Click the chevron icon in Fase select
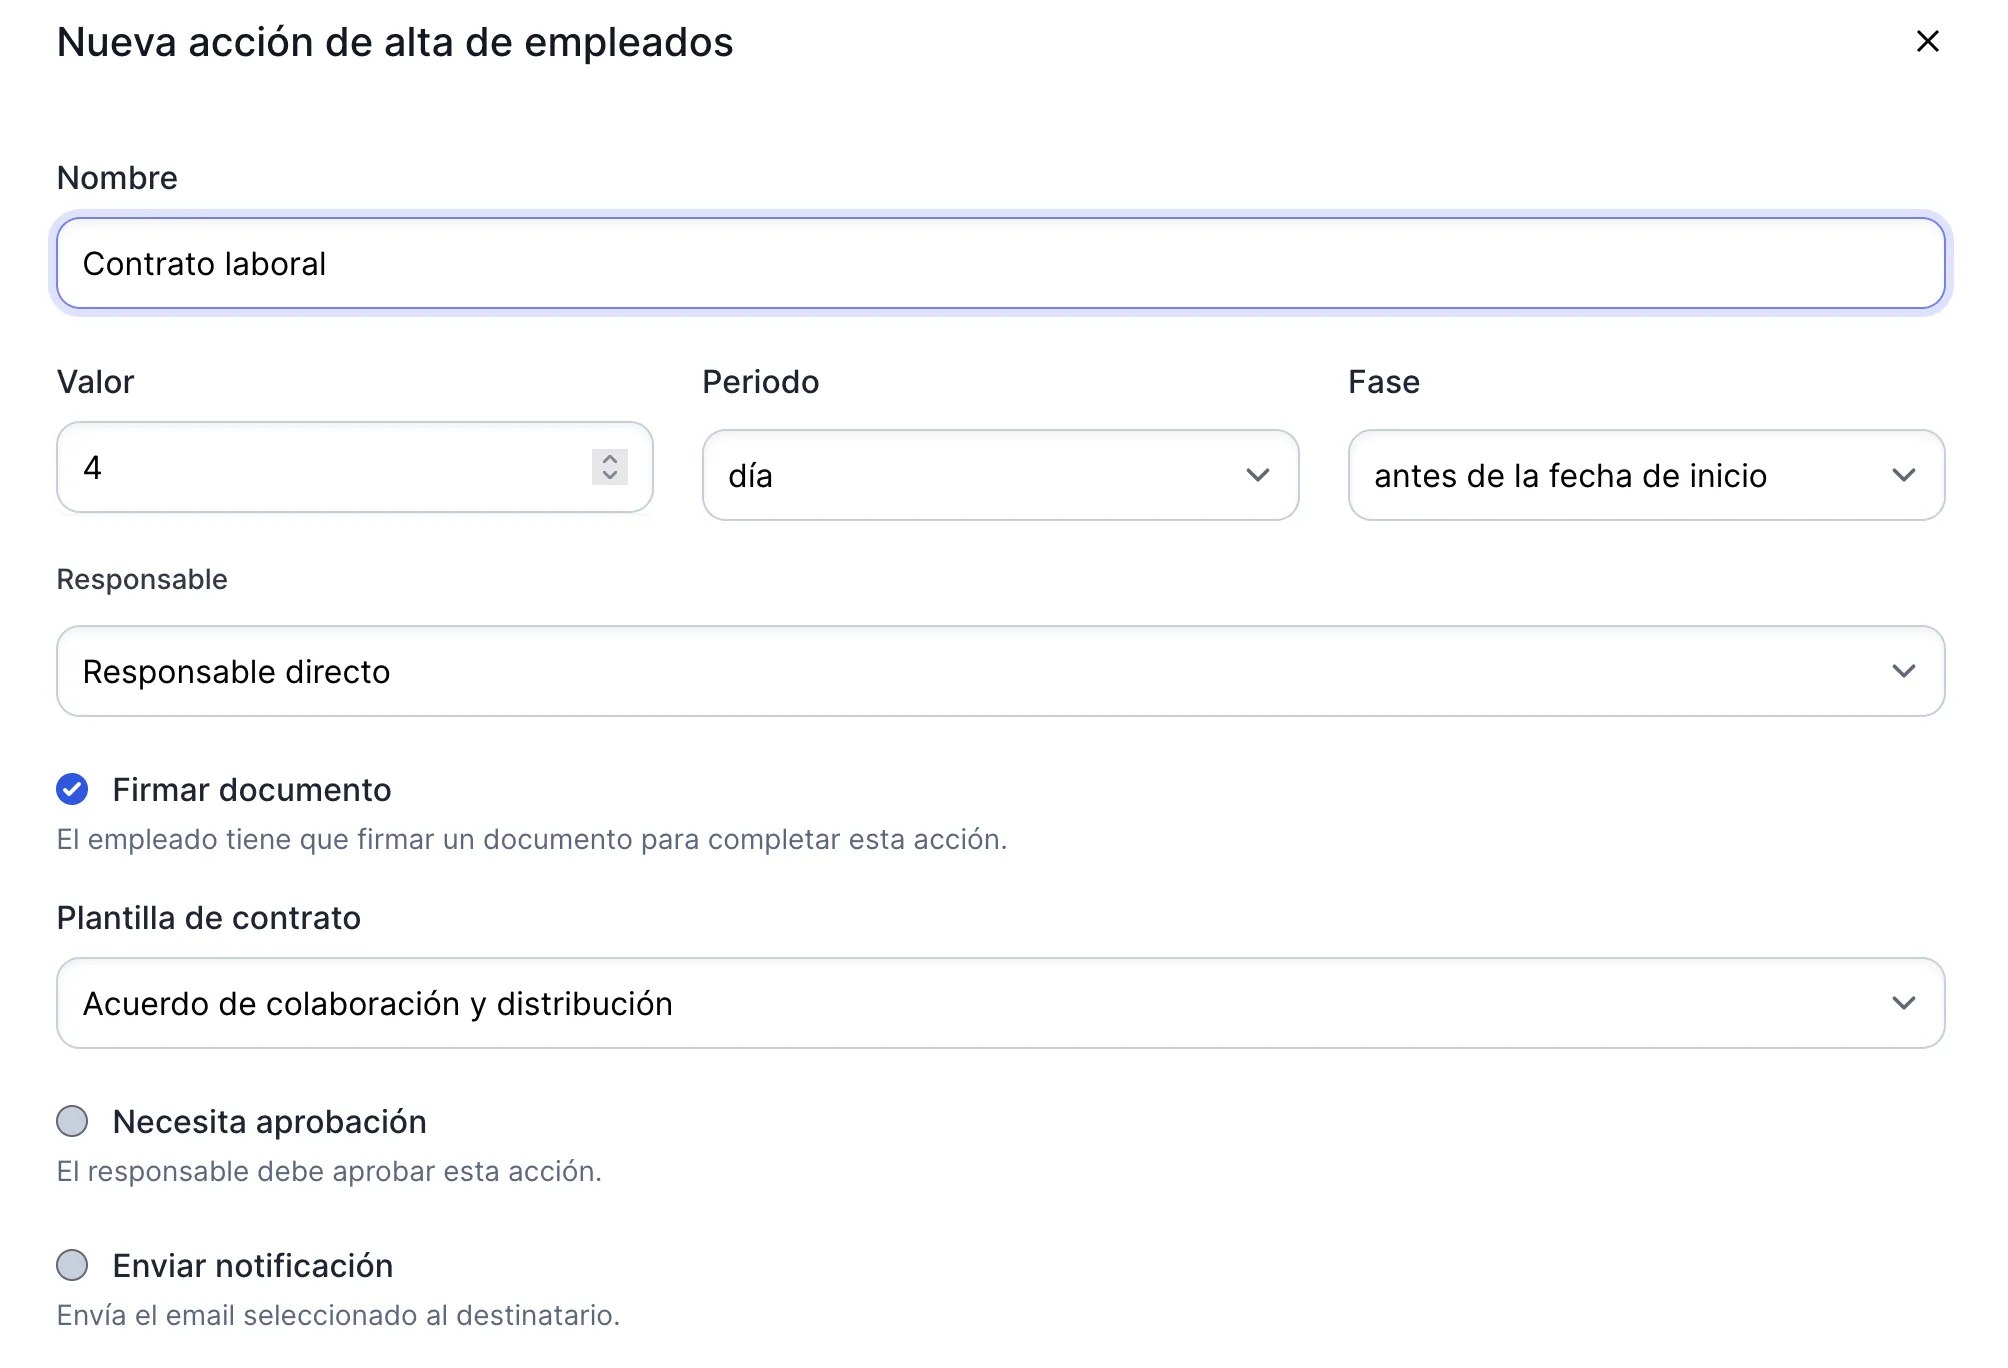The width and height of the screenshot is (2008, 1368). (x=1903, y=475)
